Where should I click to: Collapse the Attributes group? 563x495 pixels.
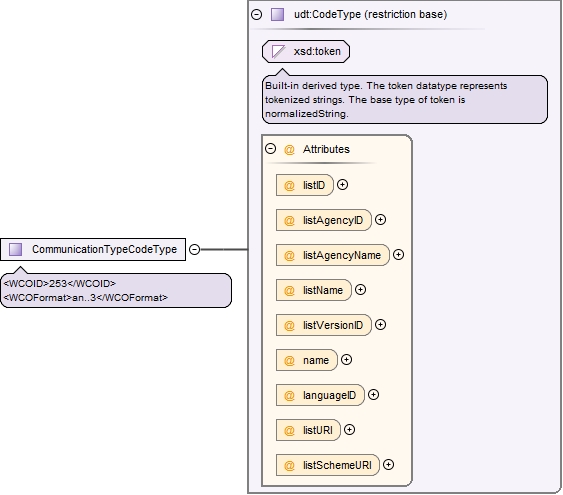pyautogui.click(x=270, y=149)
